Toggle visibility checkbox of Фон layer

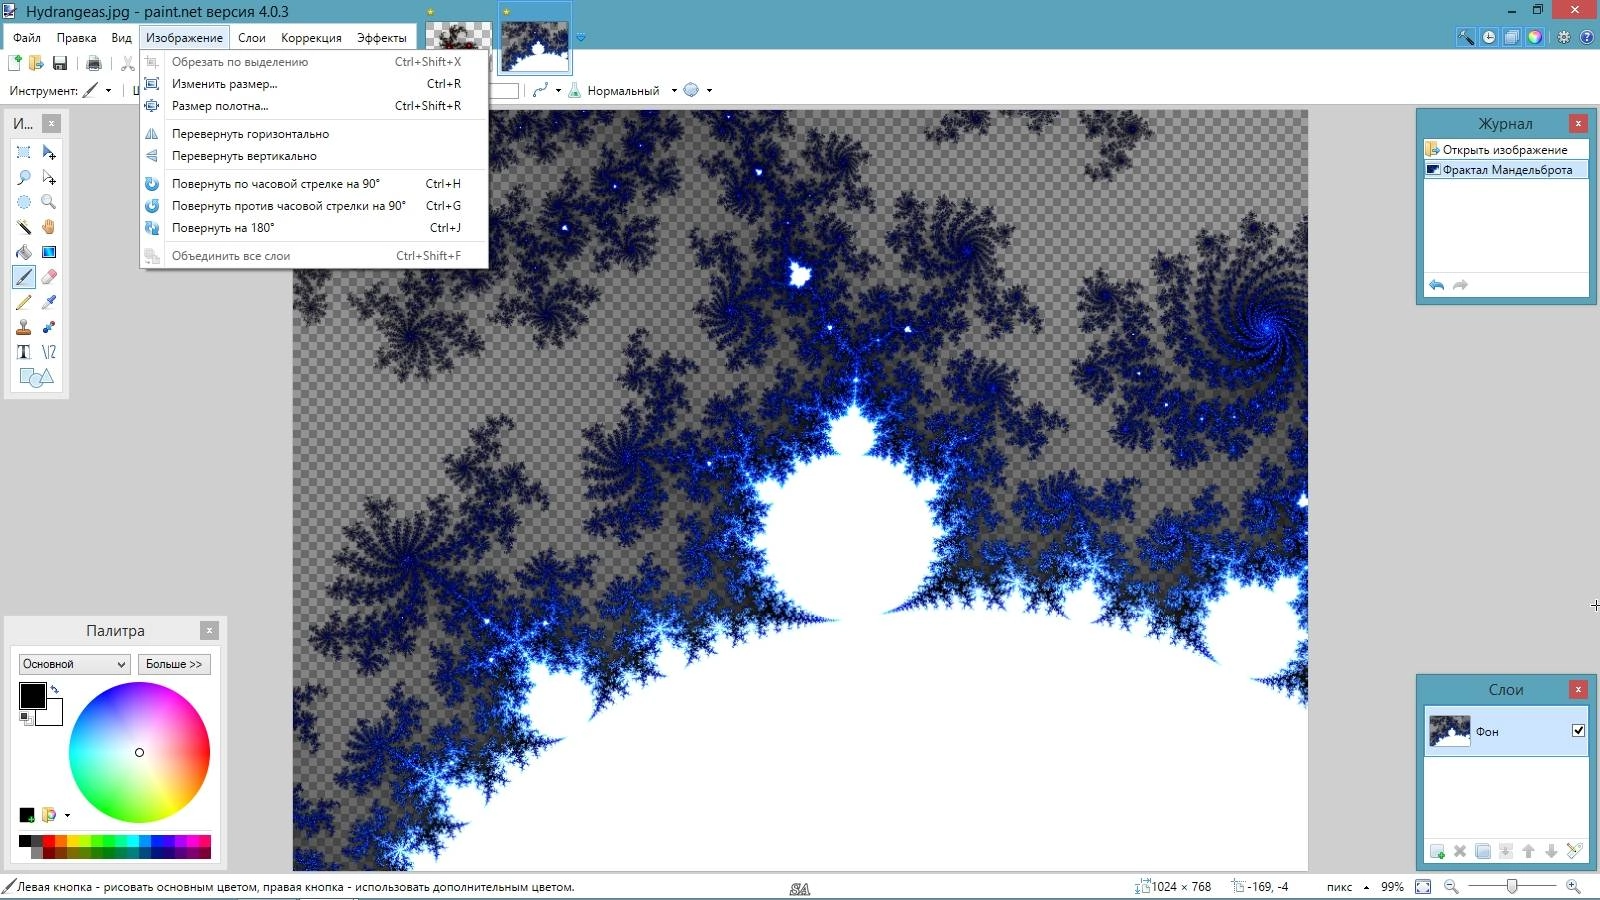pyautogui.click(x=1578, y=731)
